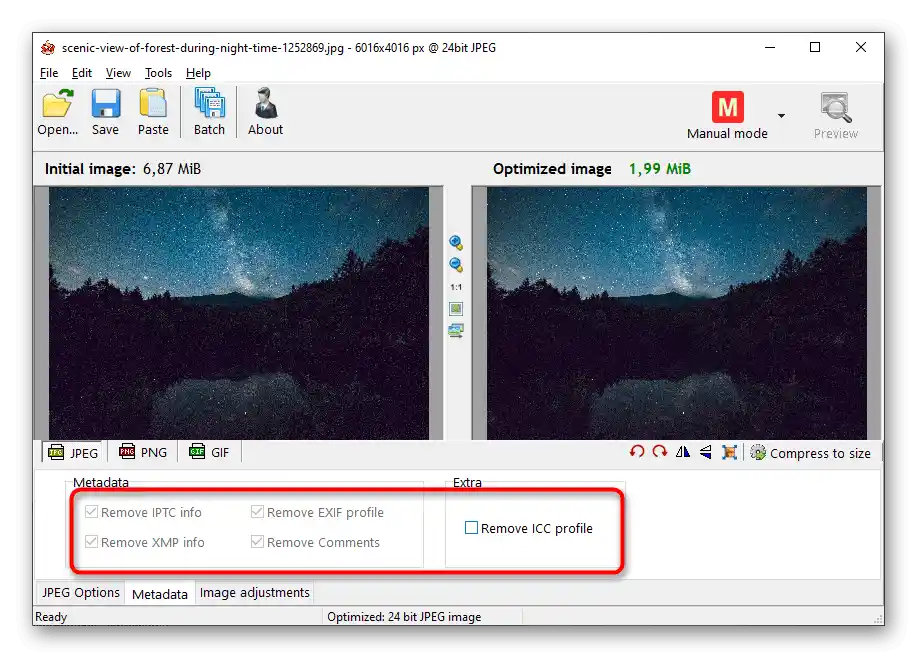Fit image to window icon

(456, 308)
